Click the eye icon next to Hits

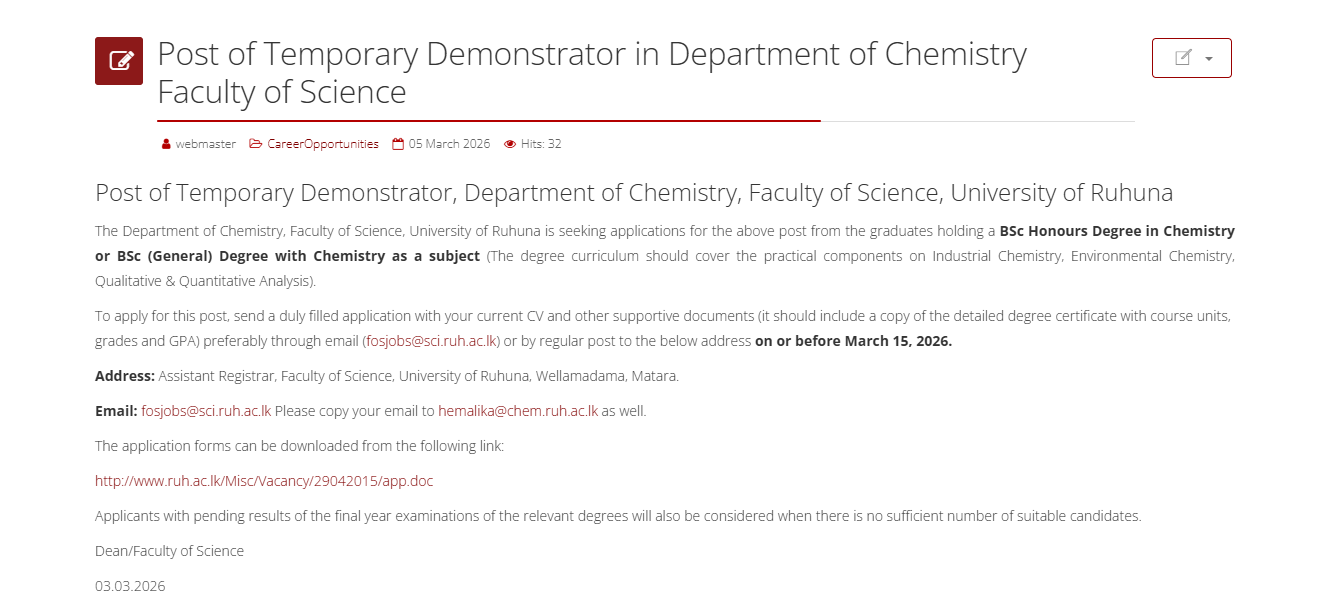point(510,144)
